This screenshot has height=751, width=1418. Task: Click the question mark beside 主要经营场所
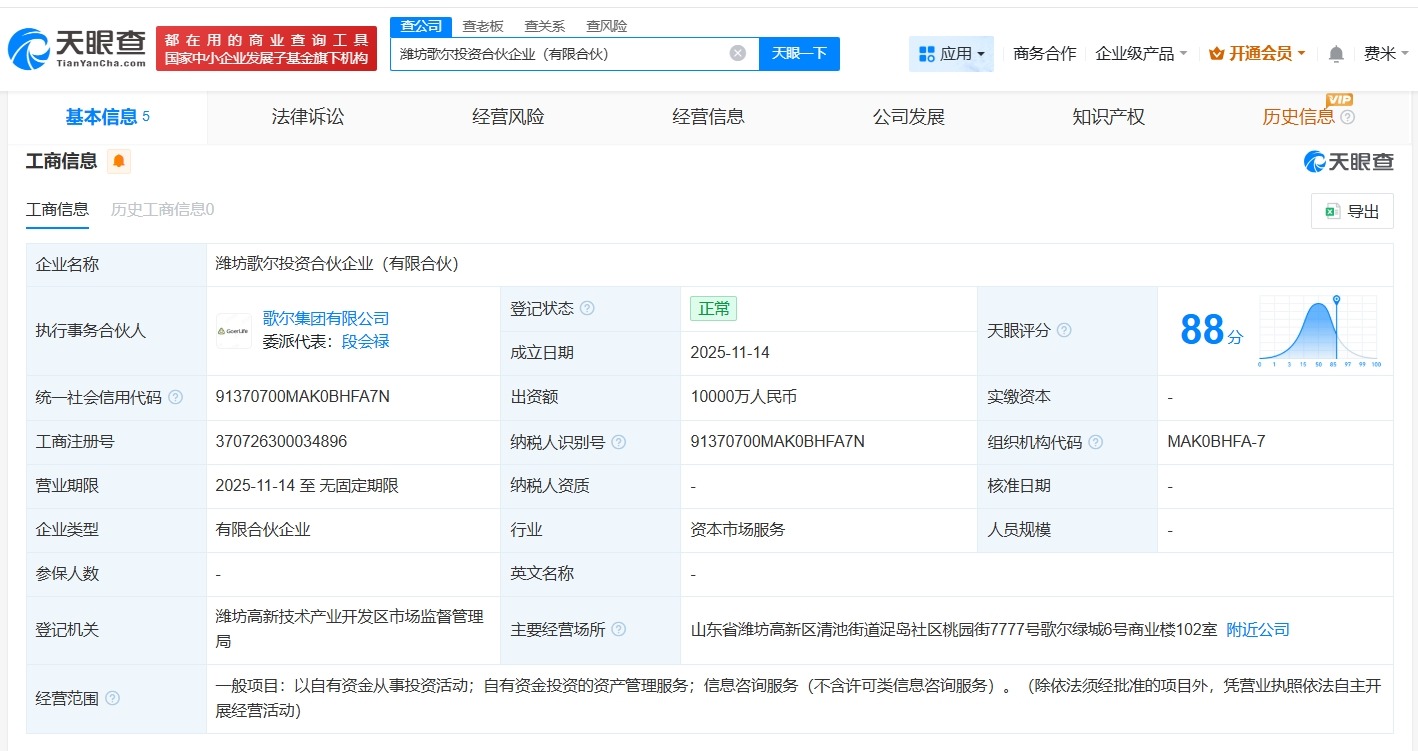point(618,630)
